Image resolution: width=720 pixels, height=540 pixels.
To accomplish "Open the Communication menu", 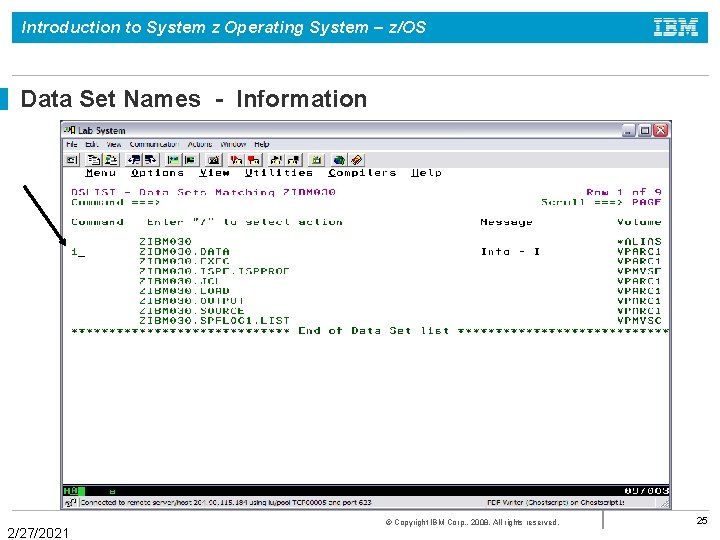I will [x=154, y=144].
